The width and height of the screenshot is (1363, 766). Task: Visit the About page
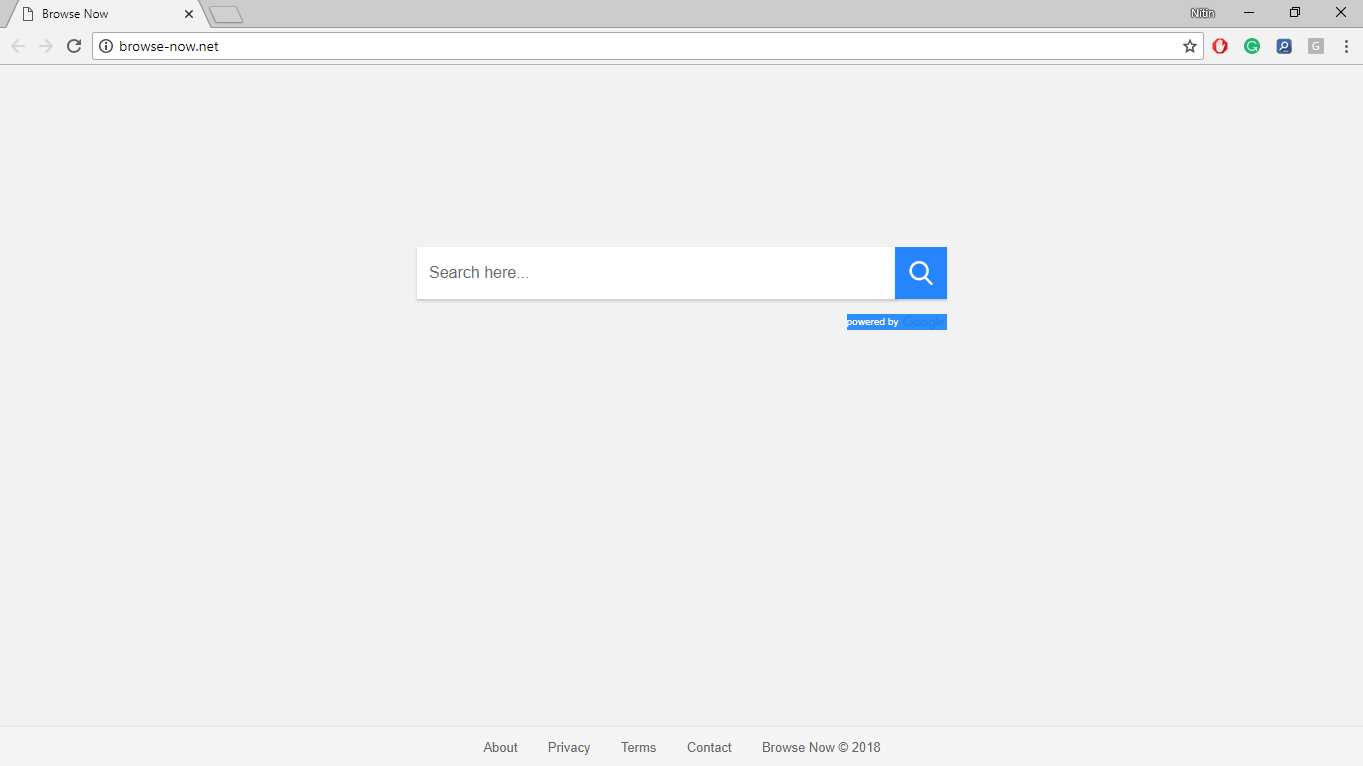tap(500, 747)
